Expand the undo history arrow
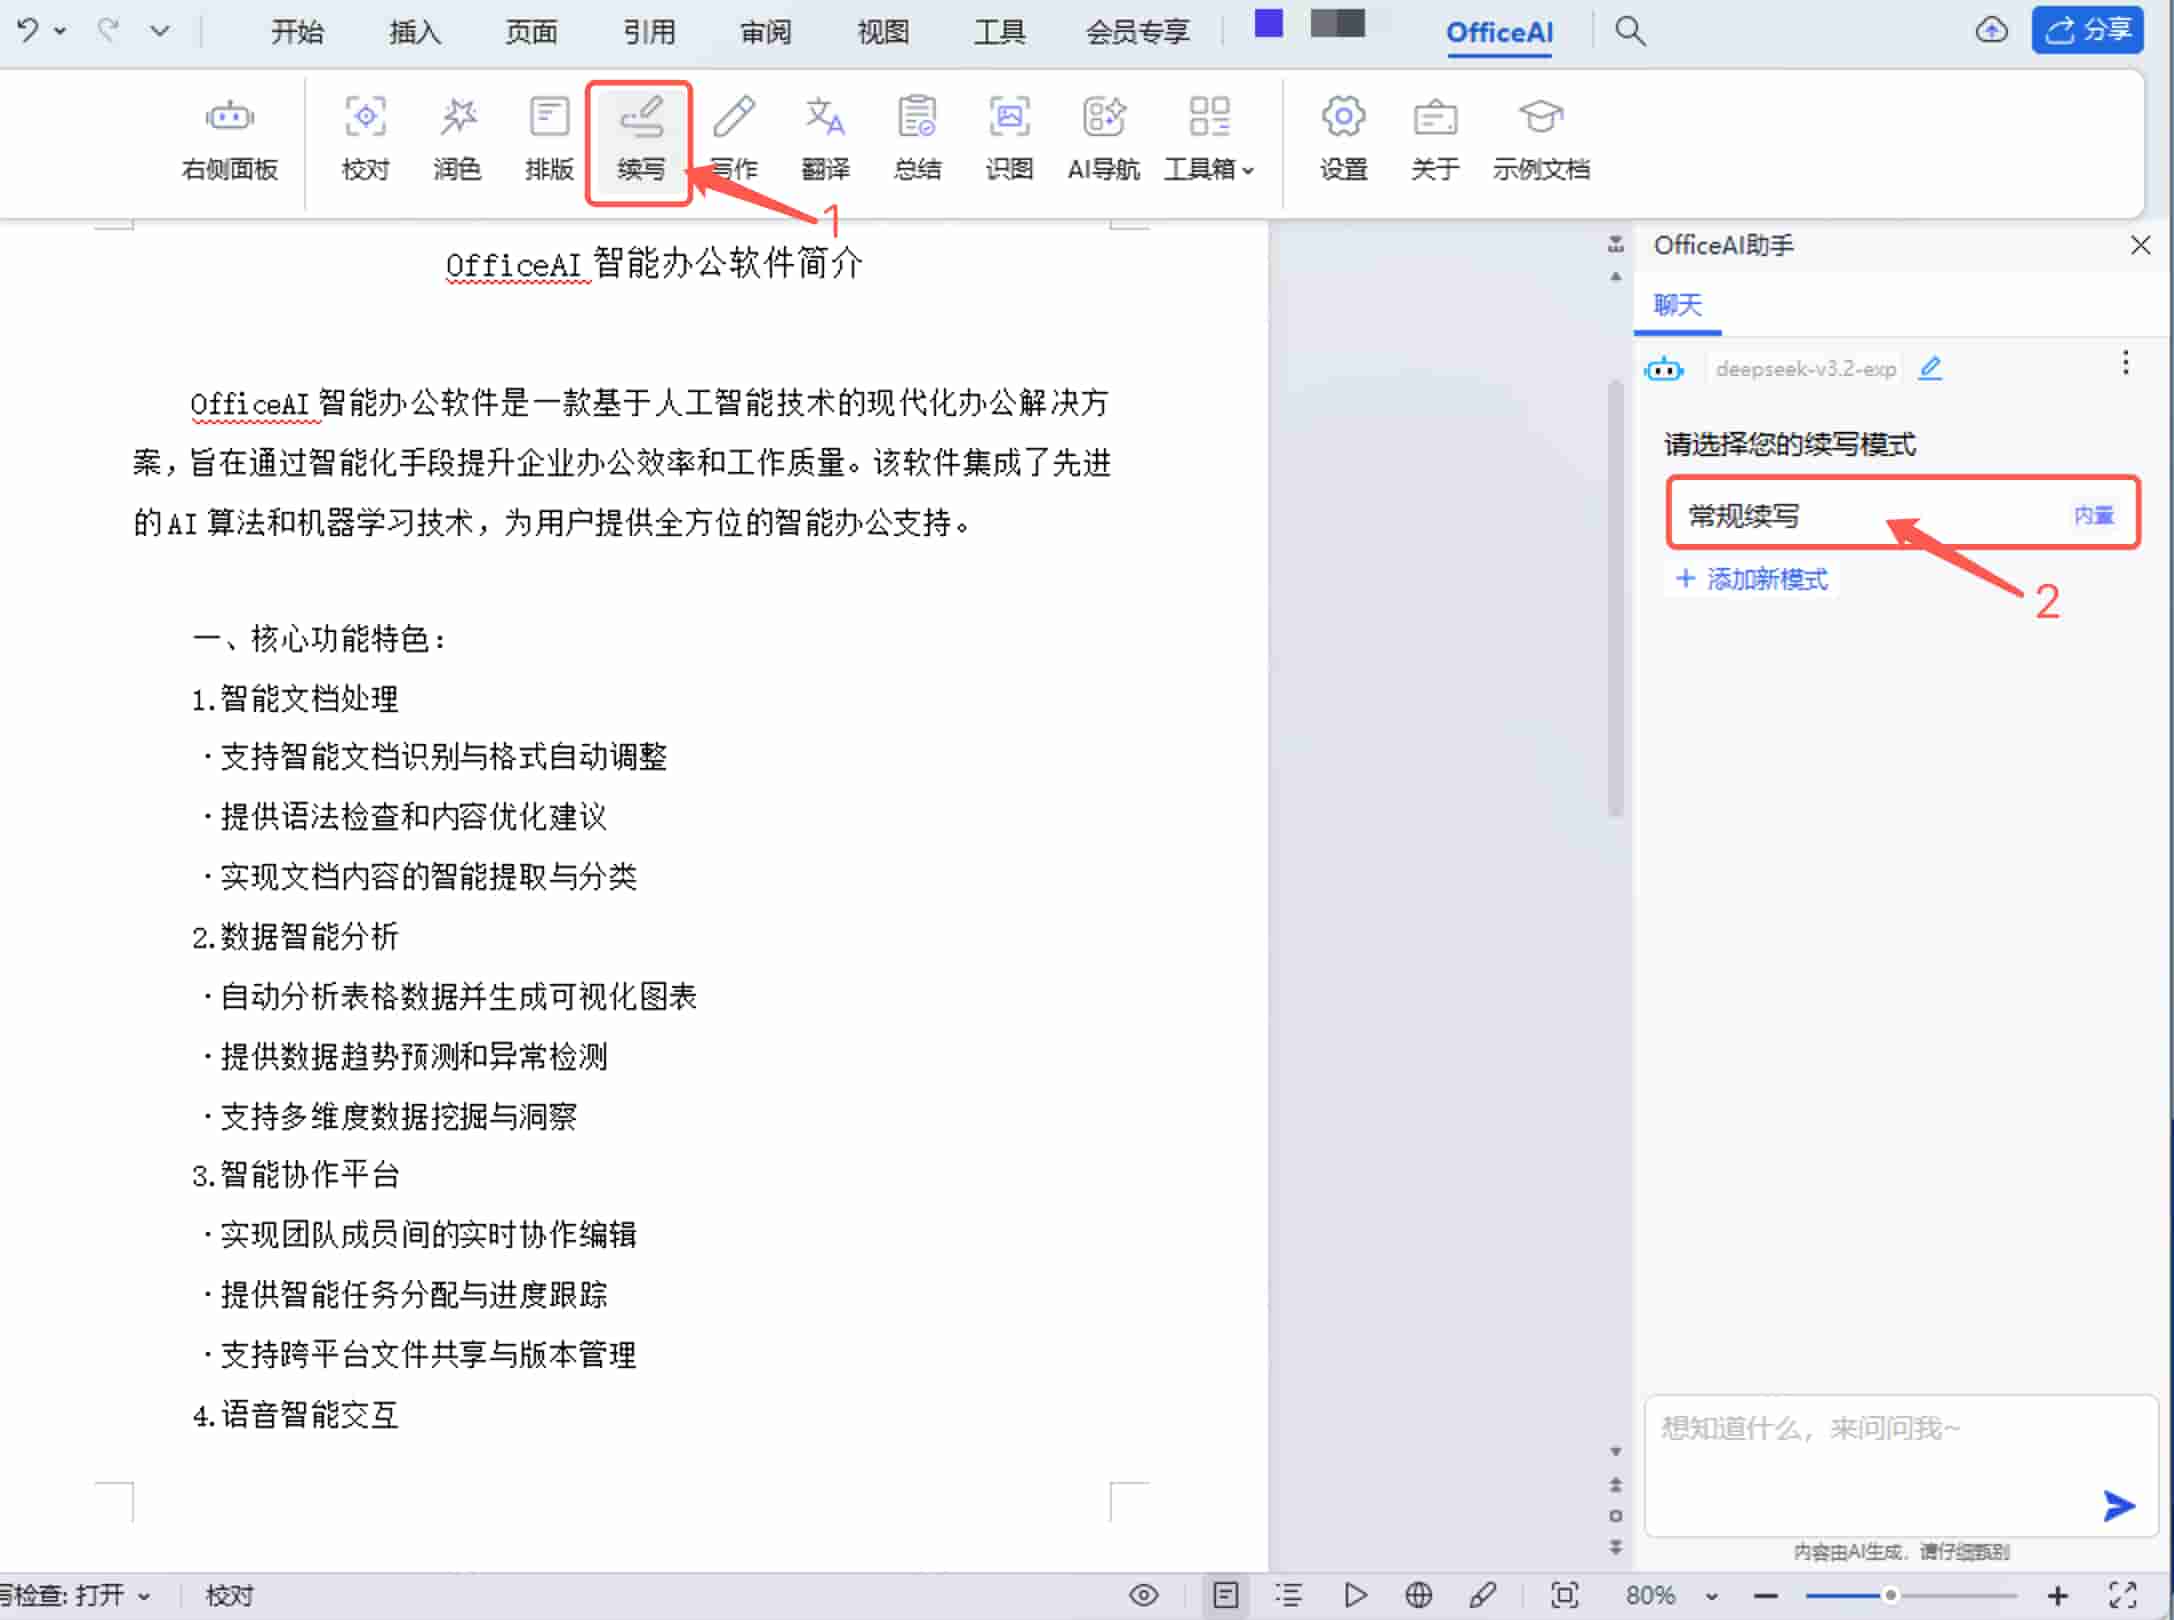Viewport: 2174px width, 1620px height. 60,31
